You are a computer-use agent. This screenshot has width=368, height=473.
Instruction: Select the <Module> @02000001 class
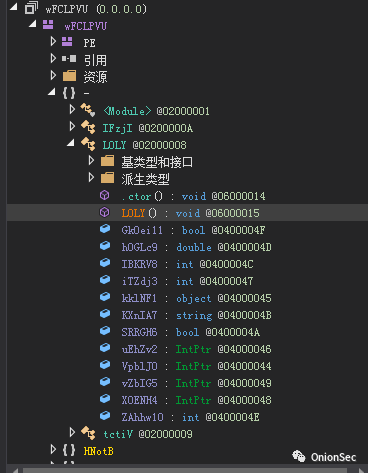click(x=156, y=111)
